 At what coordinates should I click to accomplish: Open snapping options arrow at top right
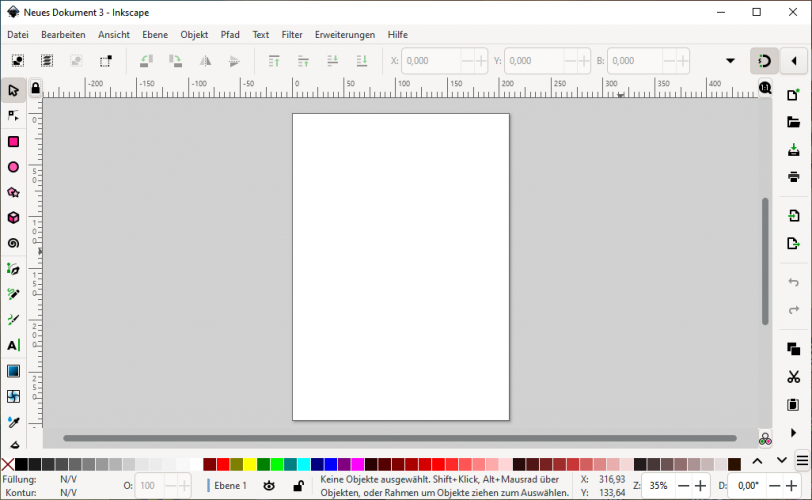pyautogui.click(x=793, y=61)
